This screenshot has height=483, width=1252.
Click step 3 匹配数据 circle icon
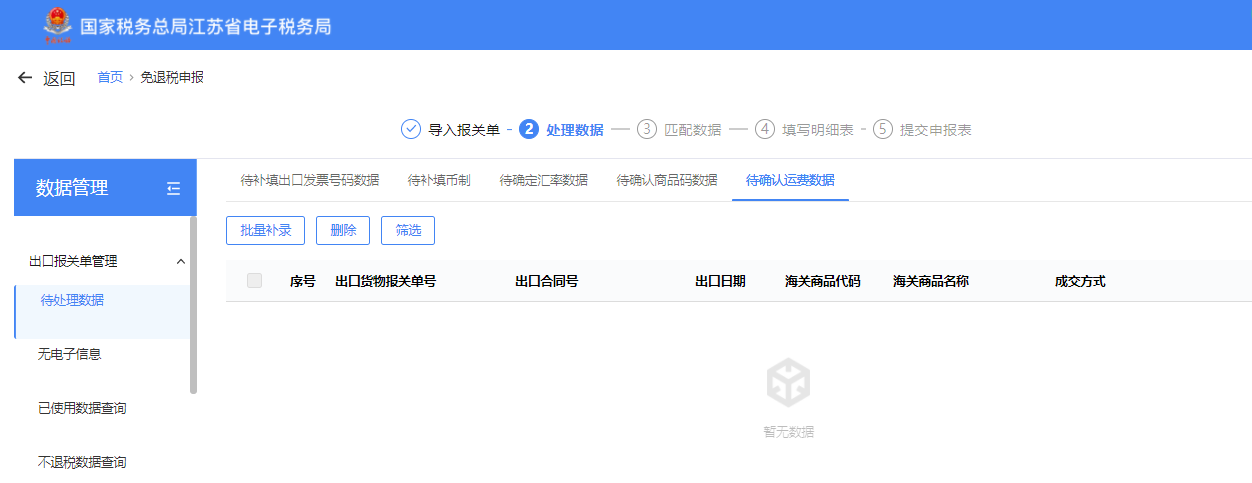tap(647, 129)
